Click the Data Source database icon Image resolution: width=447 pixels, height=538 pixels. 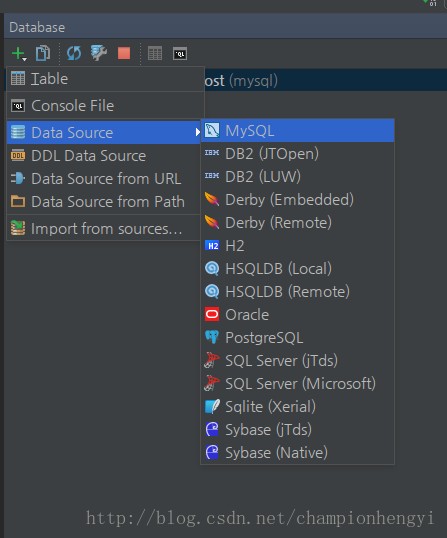pos(18,132)
